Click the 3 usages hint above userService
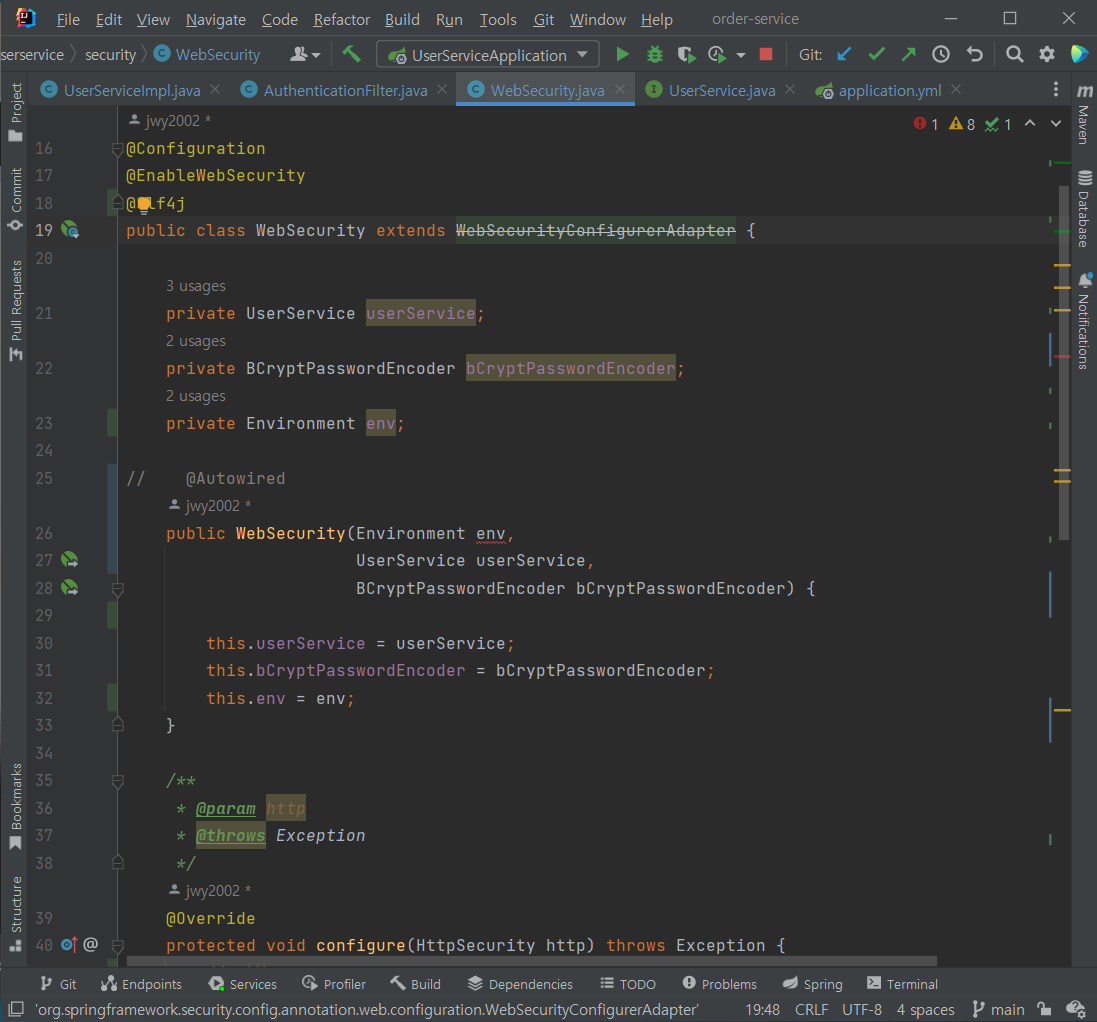 point(196,286)
